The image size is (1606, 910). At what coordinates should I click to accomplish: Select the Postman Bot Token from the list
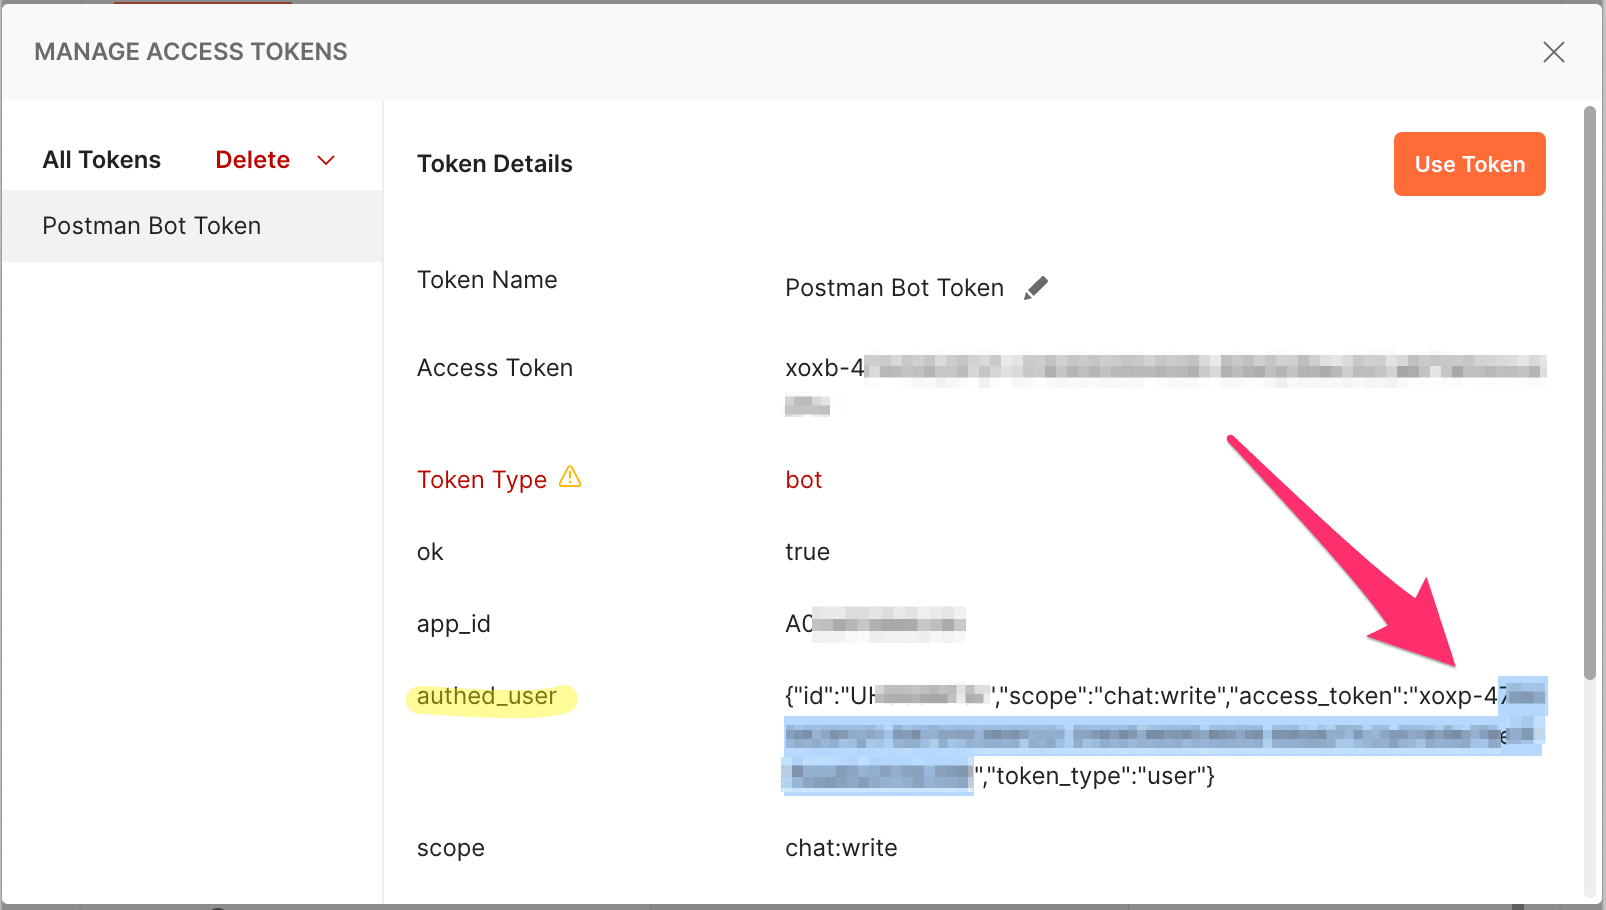151,225
